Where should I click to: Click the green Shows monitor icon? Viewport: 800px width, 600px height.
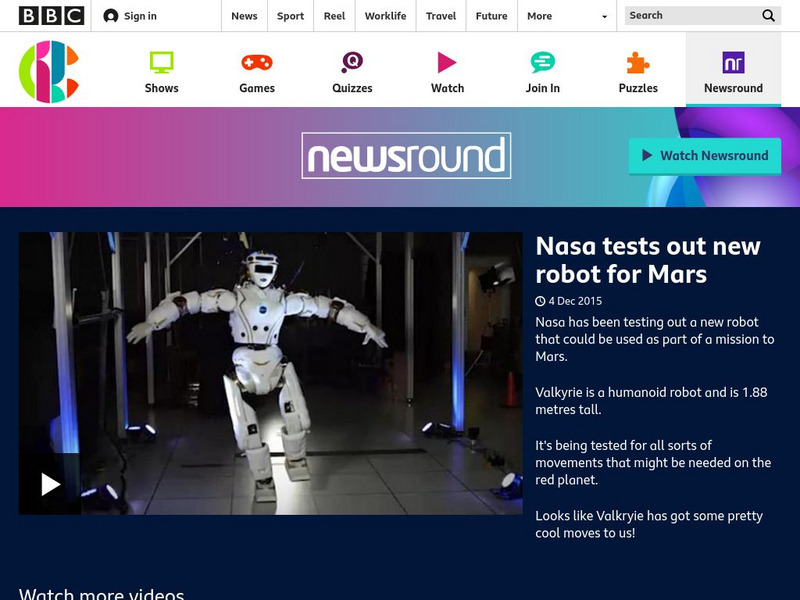pos(161,62)
